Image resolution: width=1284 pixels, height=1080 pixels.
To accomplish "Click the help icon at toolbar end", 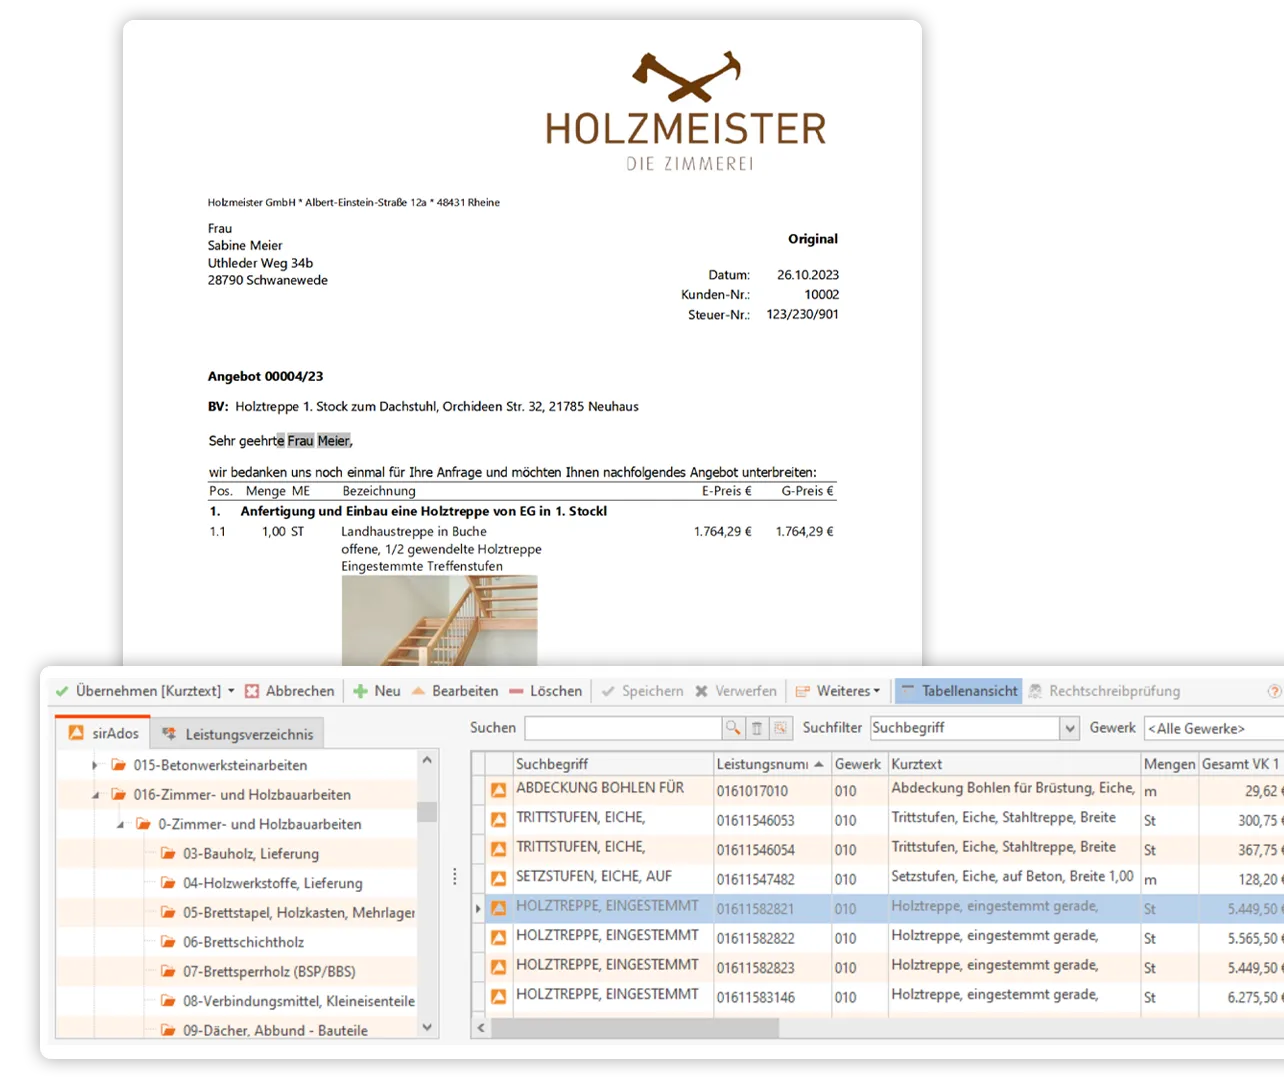I will click(x=1274, y=691).
